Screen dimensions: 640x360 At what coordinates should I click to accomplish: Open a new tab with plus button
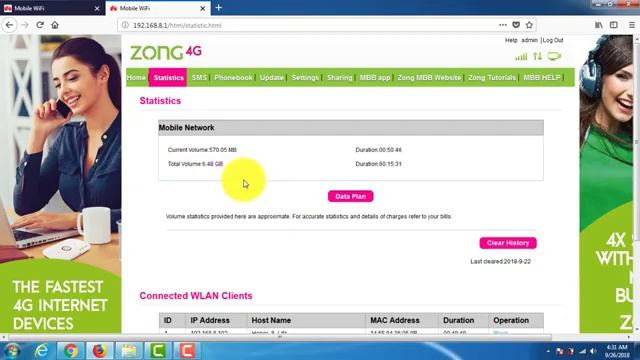click(219, 8)
